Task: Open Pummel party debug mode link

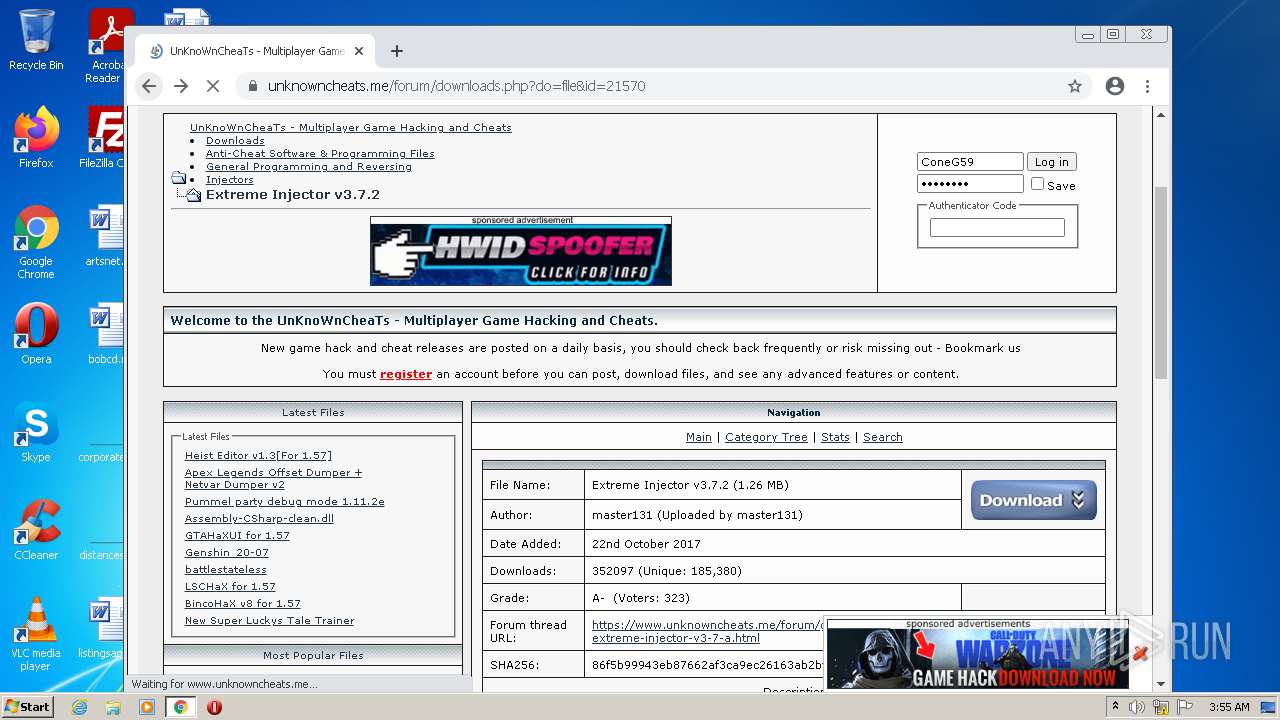Action: pos(285,501)
